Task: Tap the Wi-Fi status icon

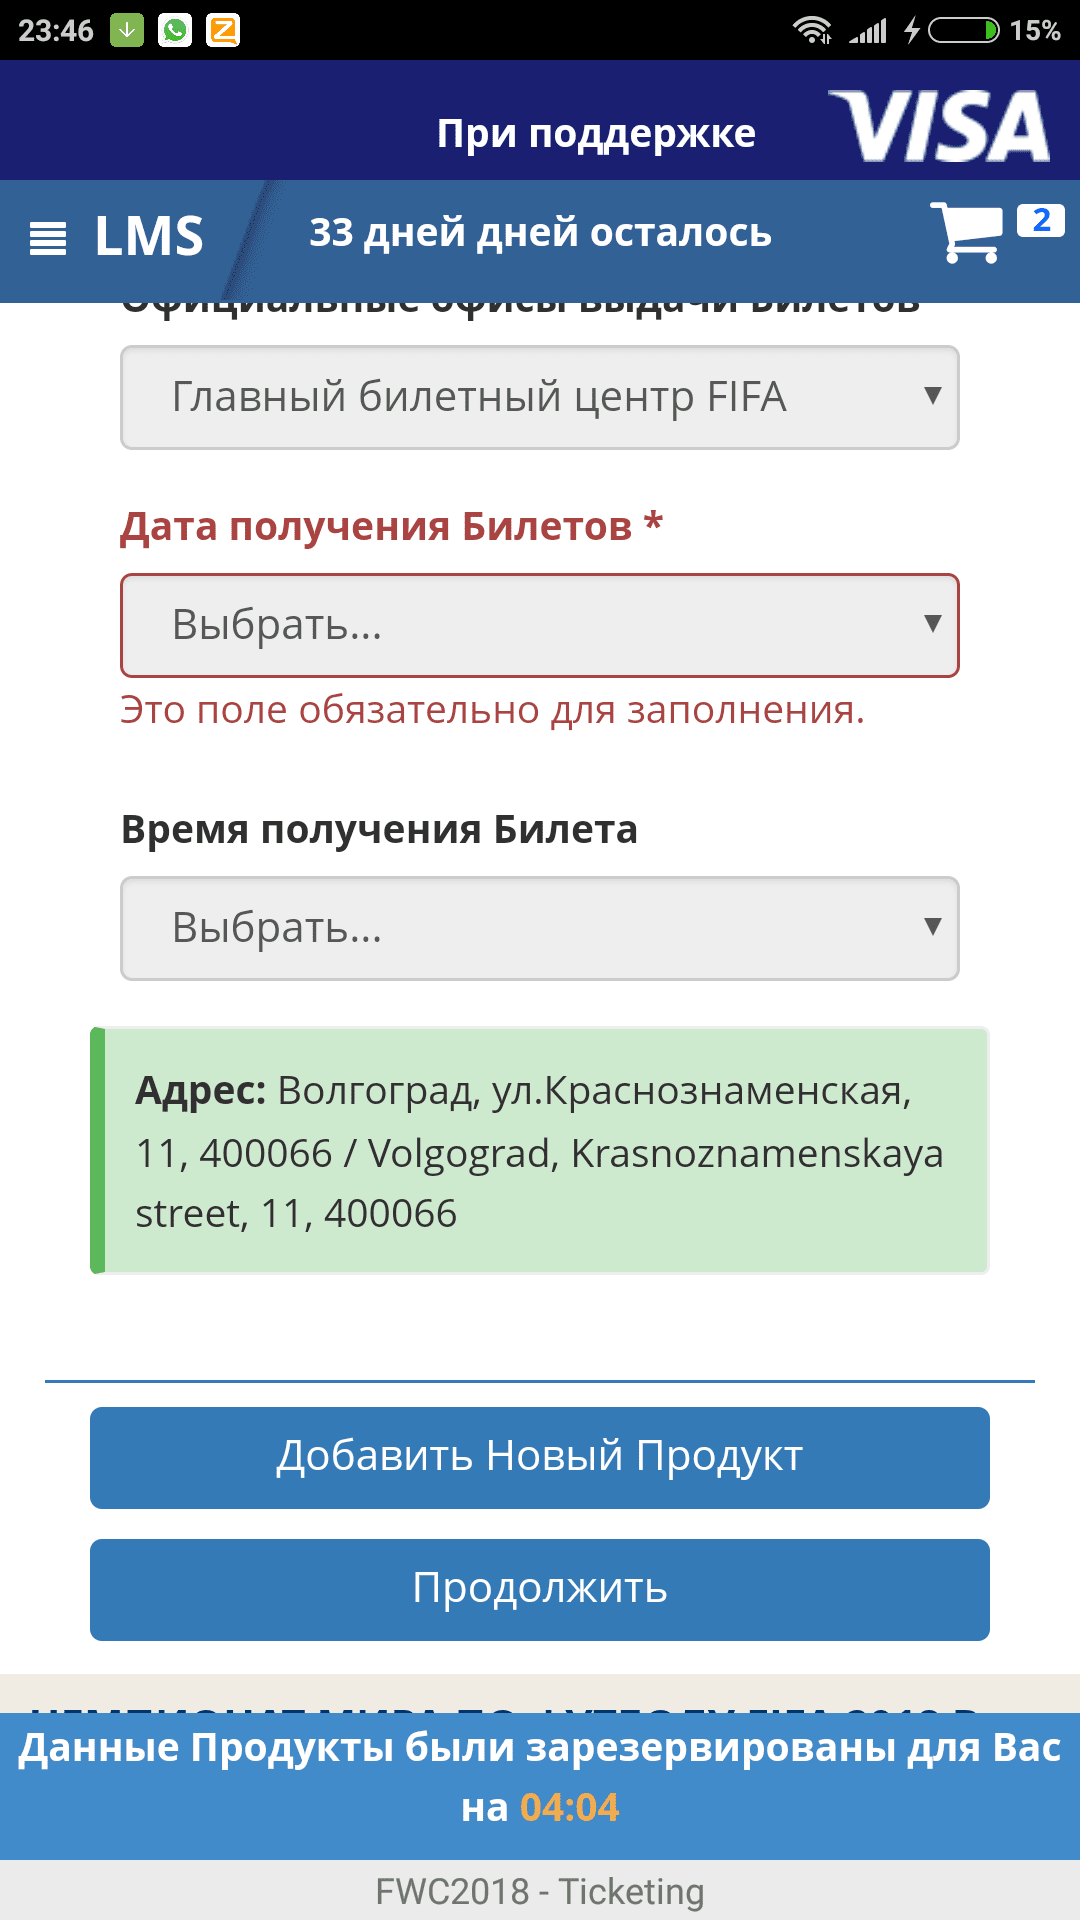Action: (x=812, y=30)
